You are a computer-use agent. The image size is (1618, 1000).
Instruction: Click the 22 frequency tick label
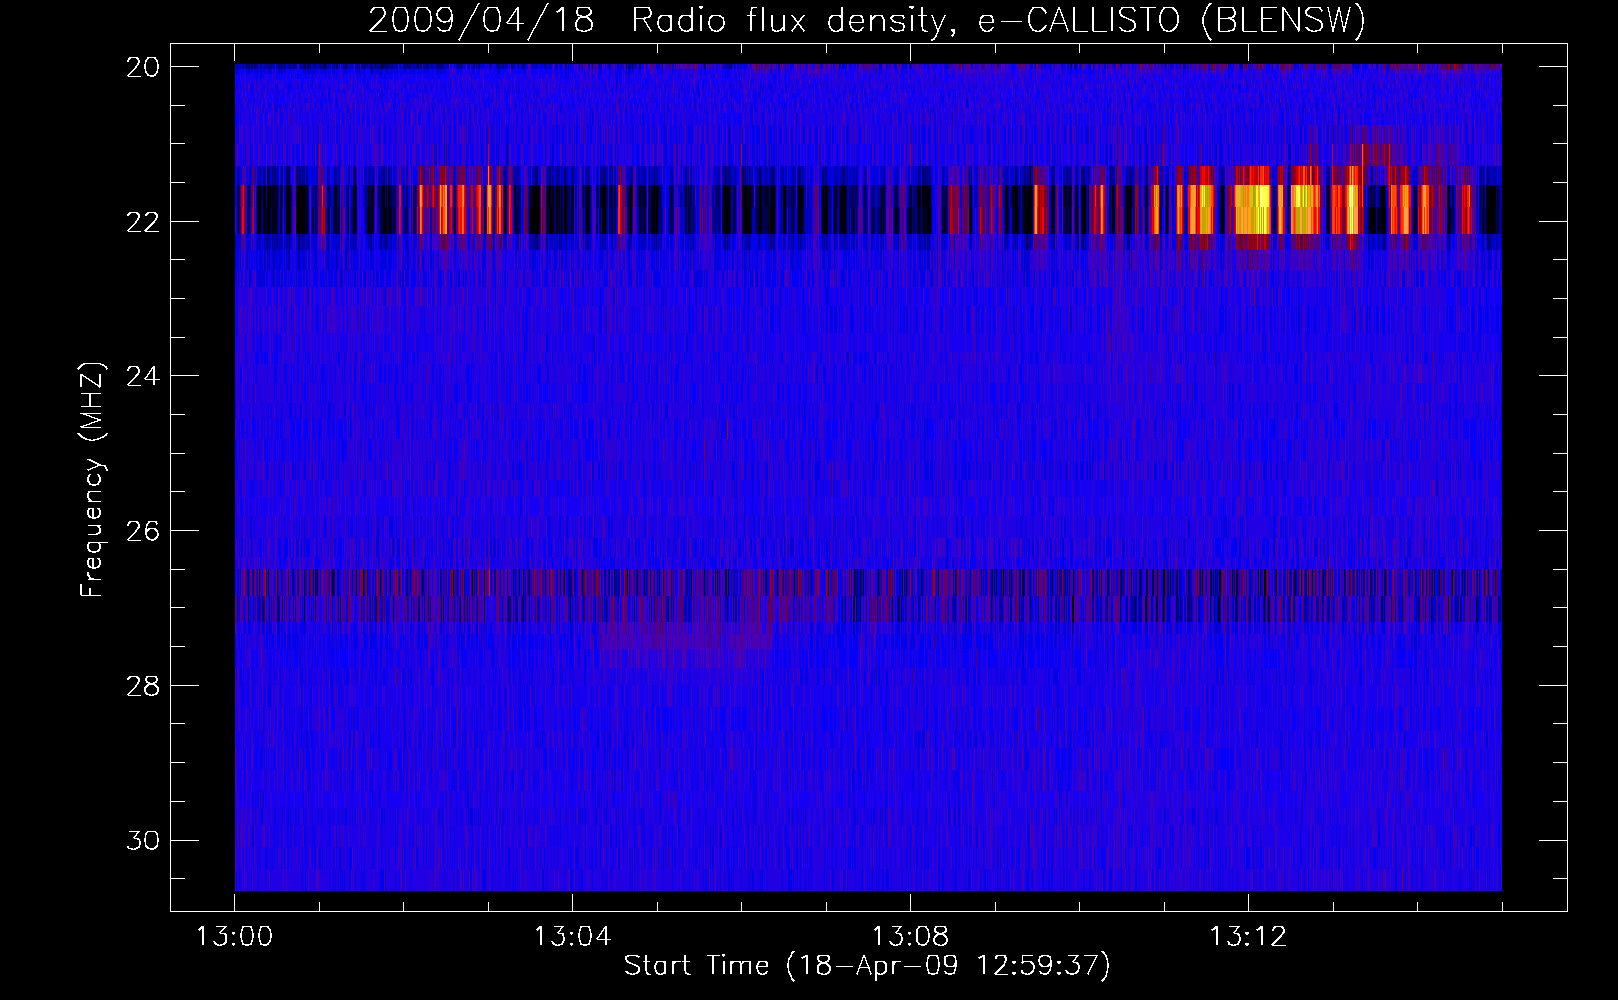(x=143, y=221)
